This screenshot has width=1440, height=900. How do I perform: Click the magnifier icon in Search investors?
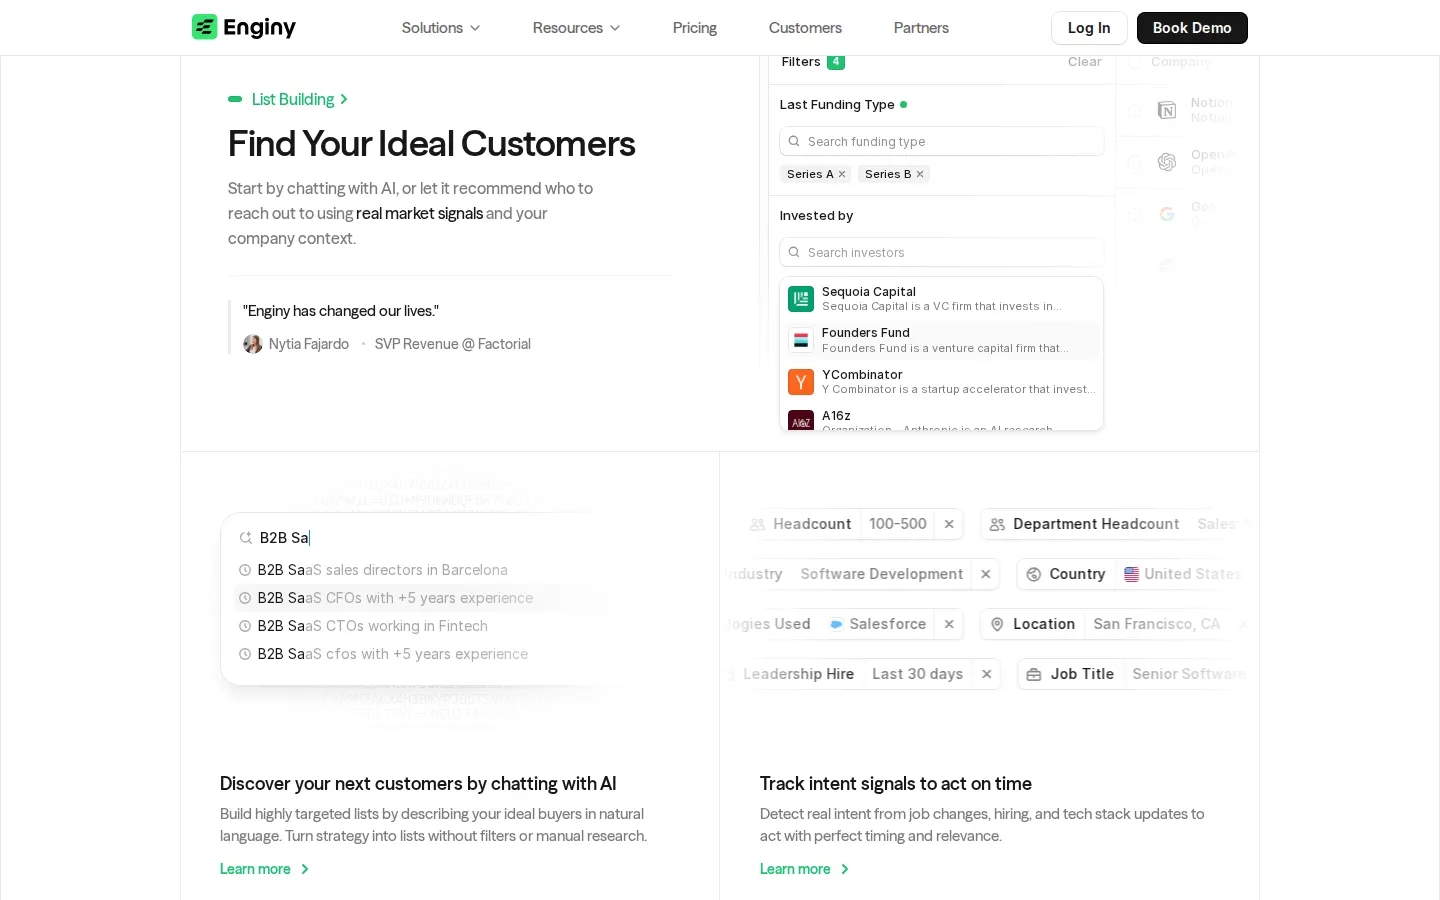tap(794, 252)
